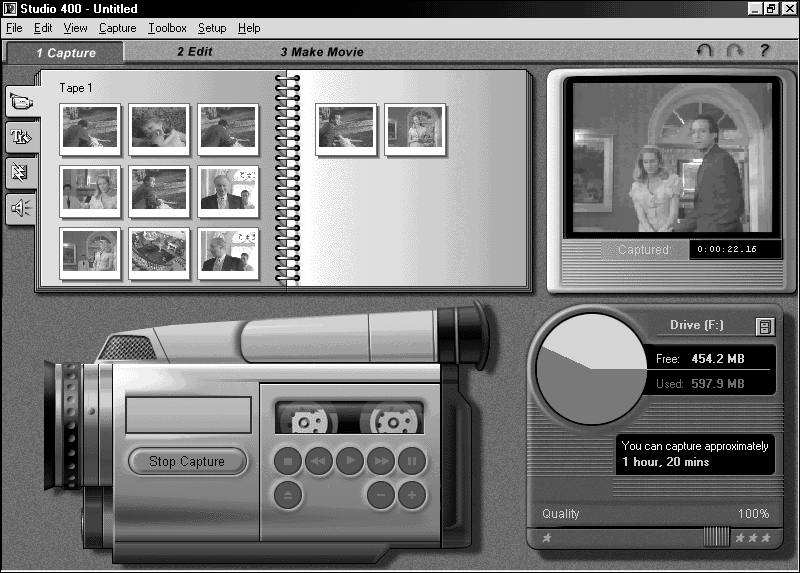The height and width of the screenshot is (573, 800).
Task: Click the question mark help icon
Action: tap(764, 51)
